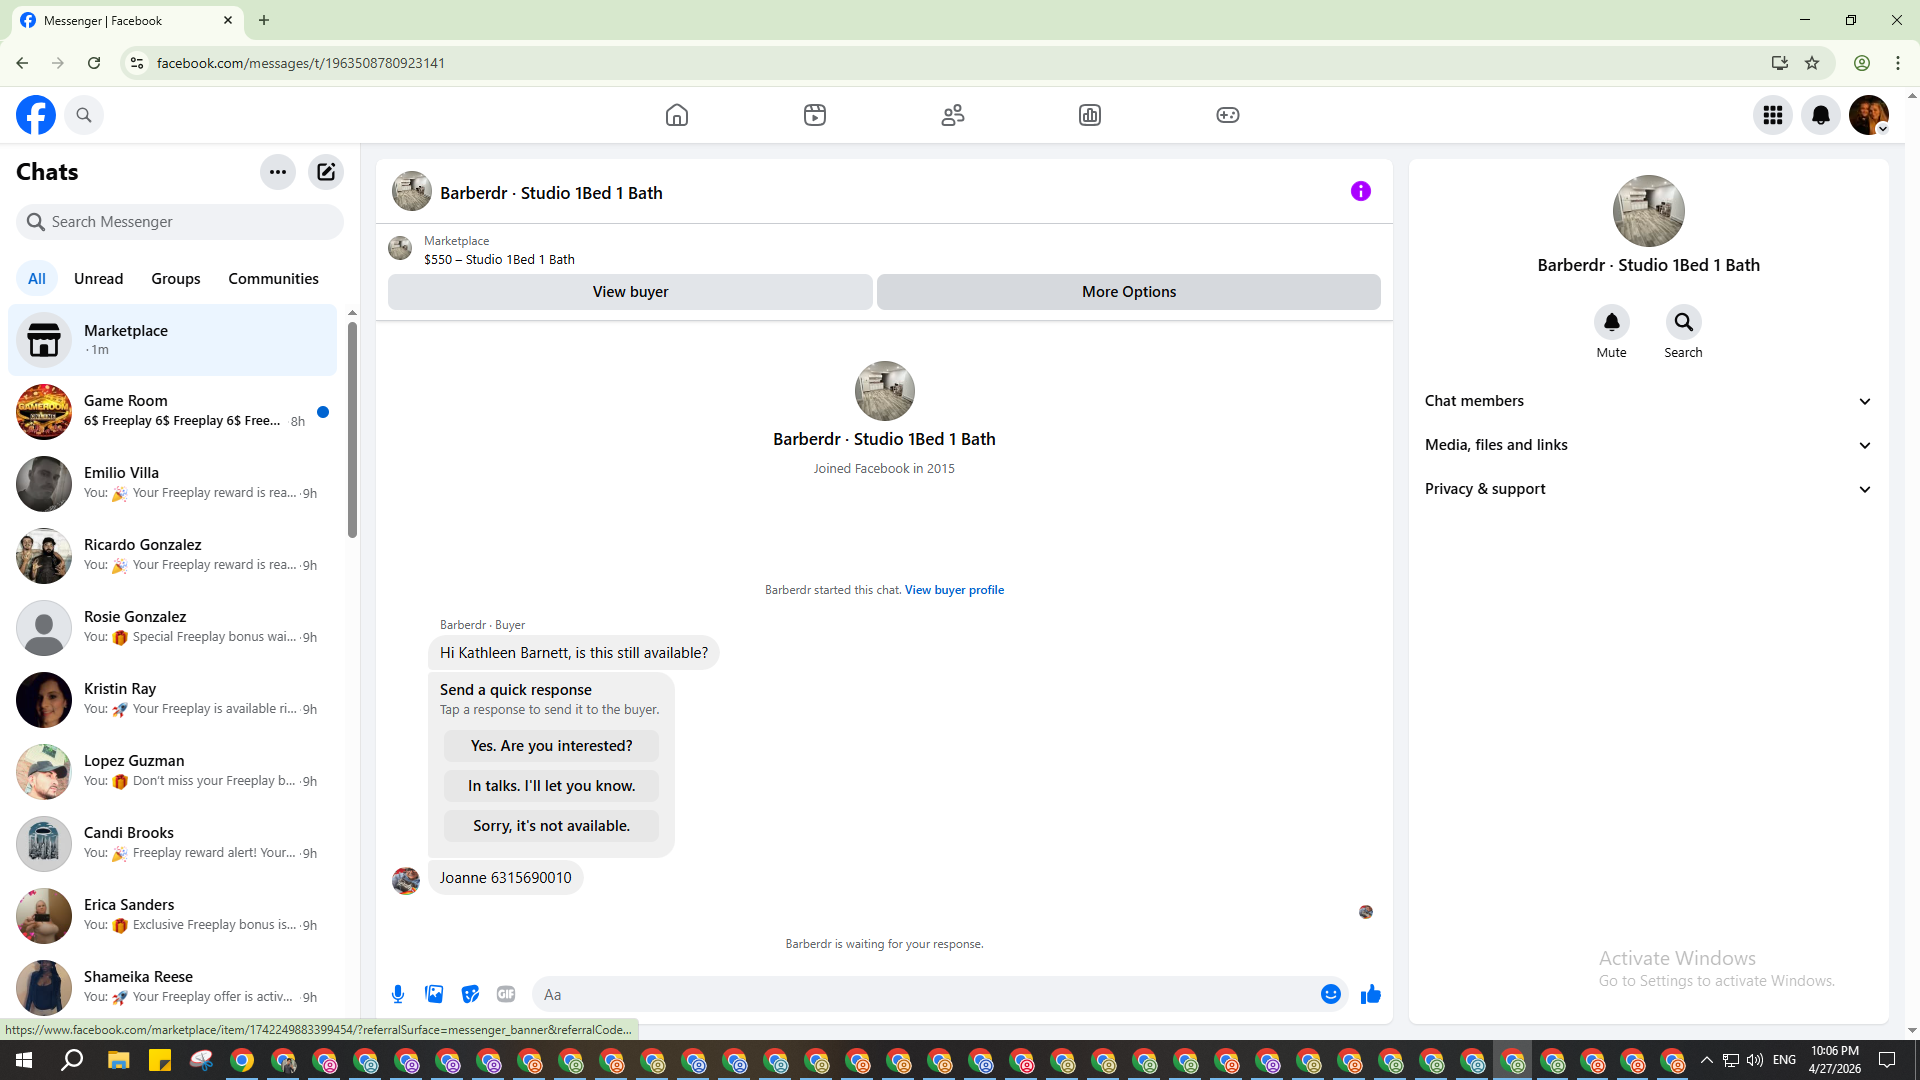The image size is (1920, 1080).
Task: Open the Facebook menu grid icon
Action: (x=1772, y=115)
